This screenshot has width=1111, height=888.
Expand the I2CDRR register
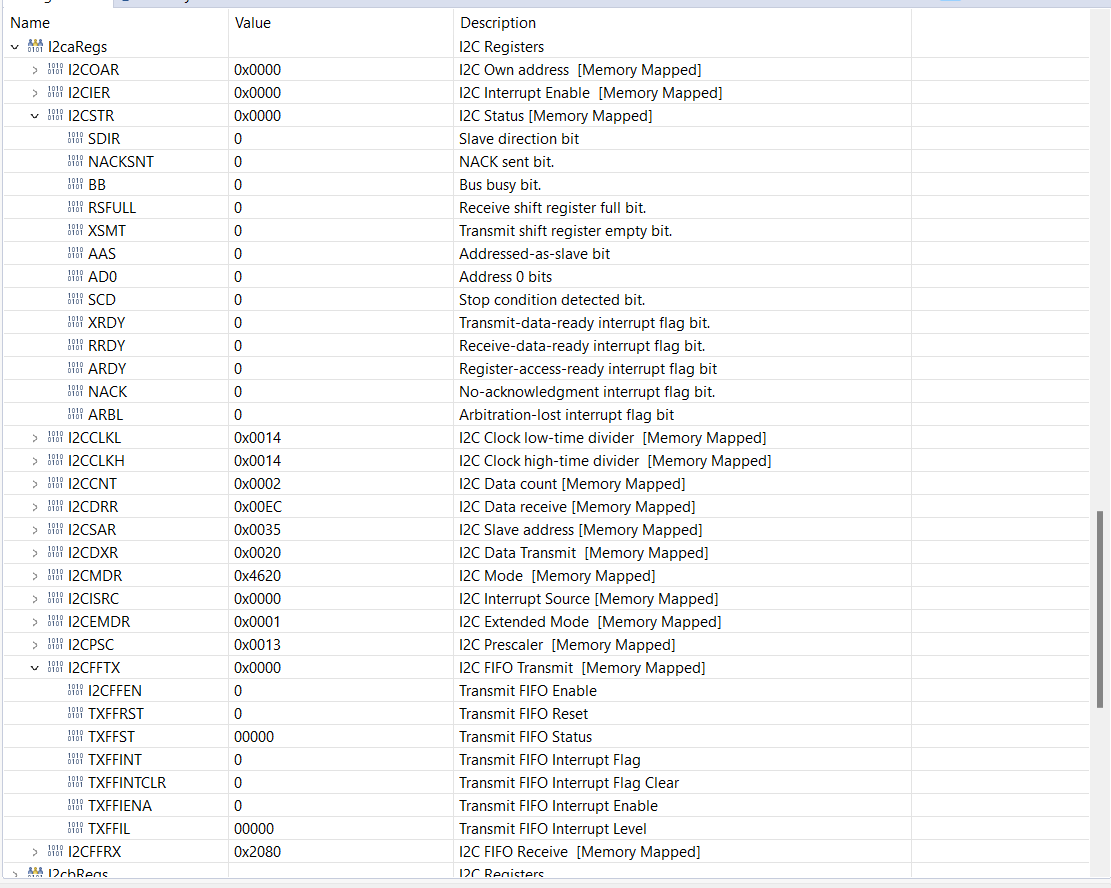[x=35, y=507]
